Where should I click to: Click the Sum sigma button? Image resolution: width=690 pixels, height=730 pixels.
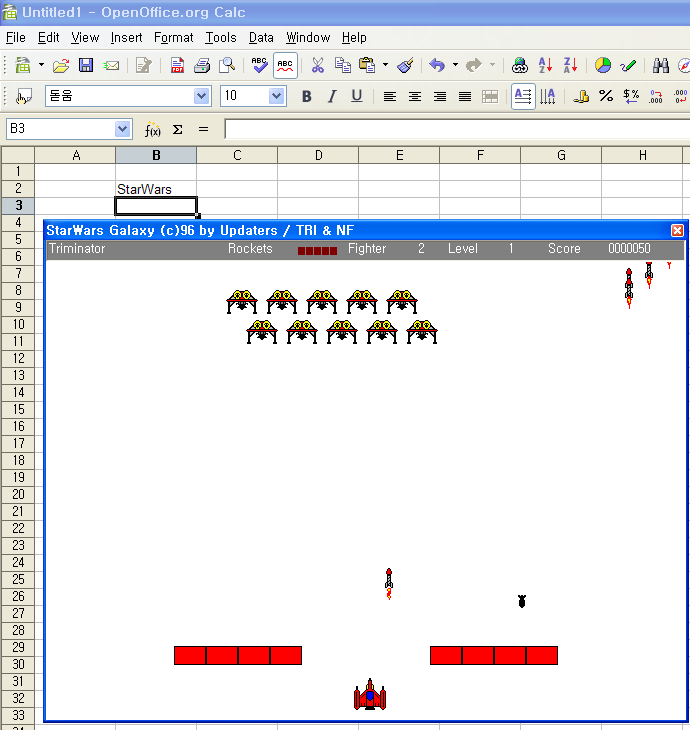coord(177,129)
